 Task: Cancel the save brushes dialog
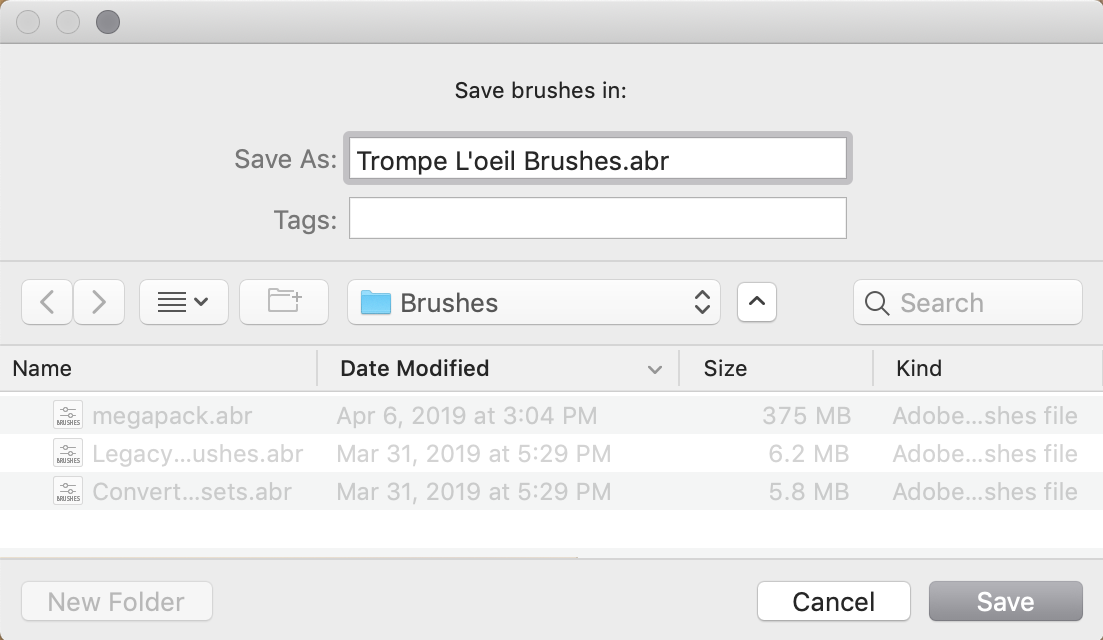coord(834,601)
